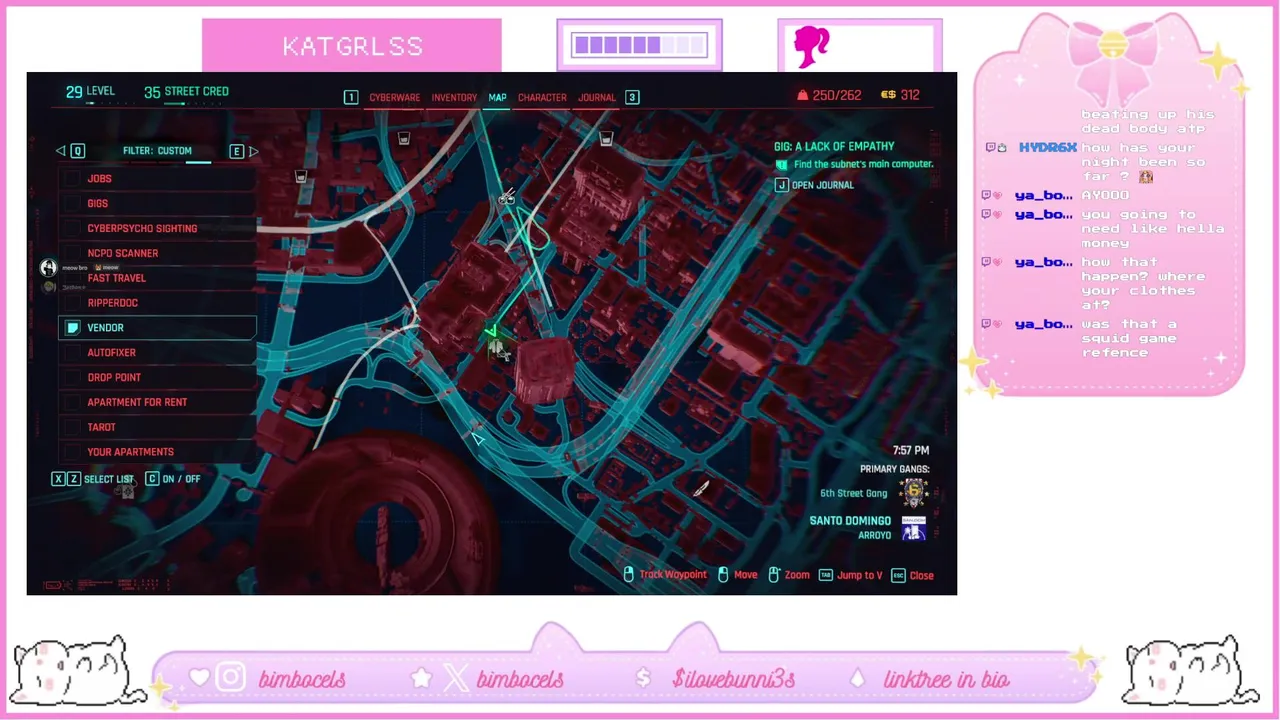Click Jump to V label
Image resolution: width=1280 pixels, height=720 pixels.
(x=860, y=575)
